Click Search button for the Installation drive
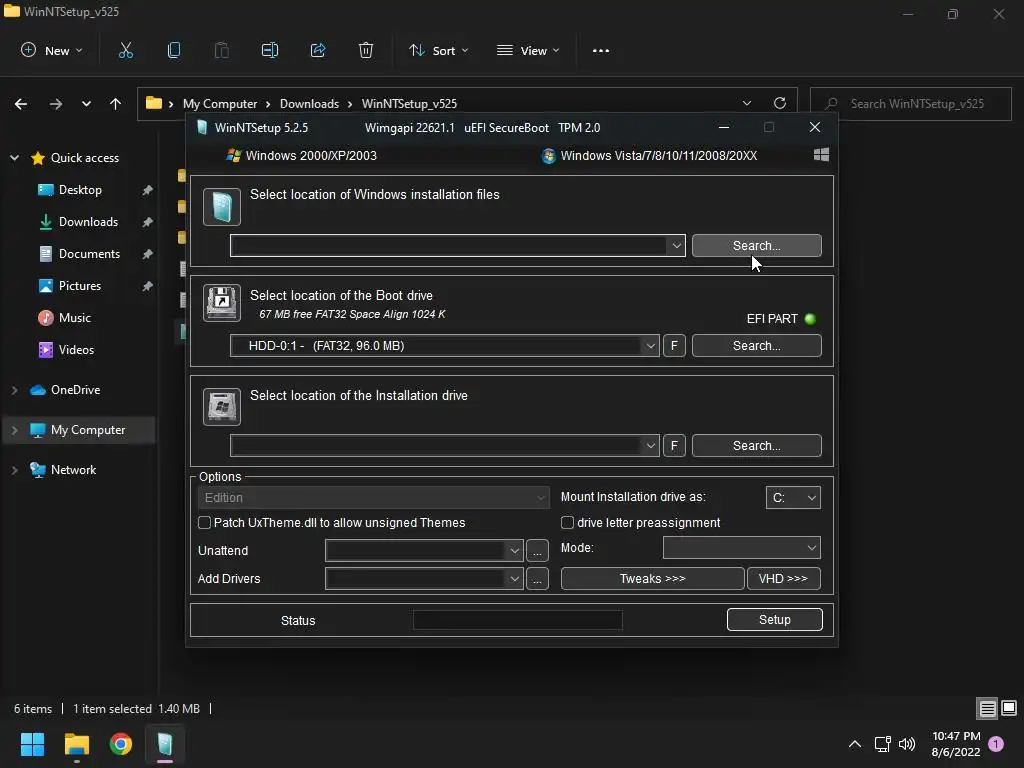The image size is (1024, 768). click(756, 445)
